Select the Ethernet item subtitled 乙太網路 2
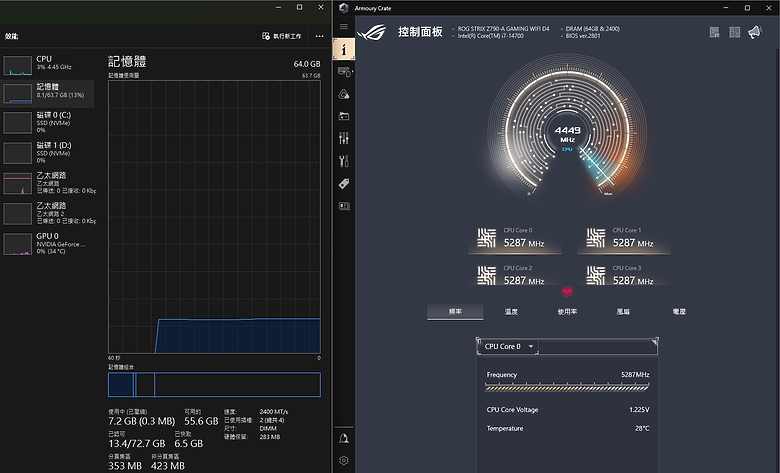The image size is (780, 473). (47, 213)
